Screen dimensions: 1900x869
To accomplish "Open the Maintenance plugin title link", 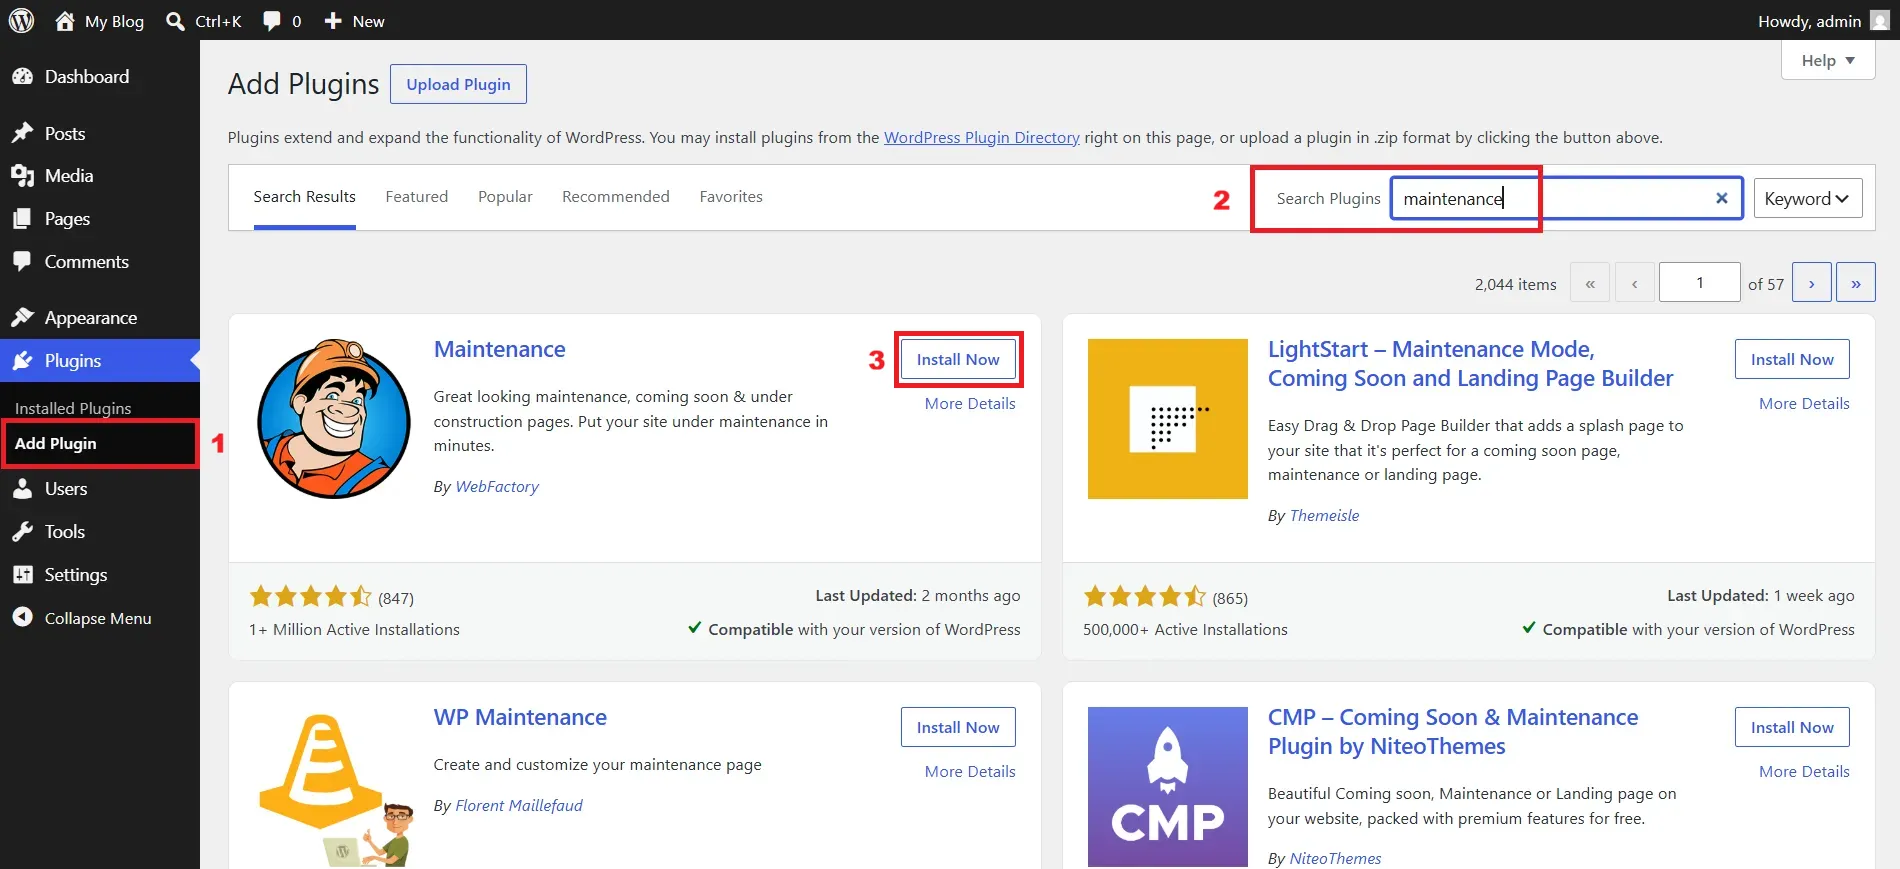I will pos(500,349).
